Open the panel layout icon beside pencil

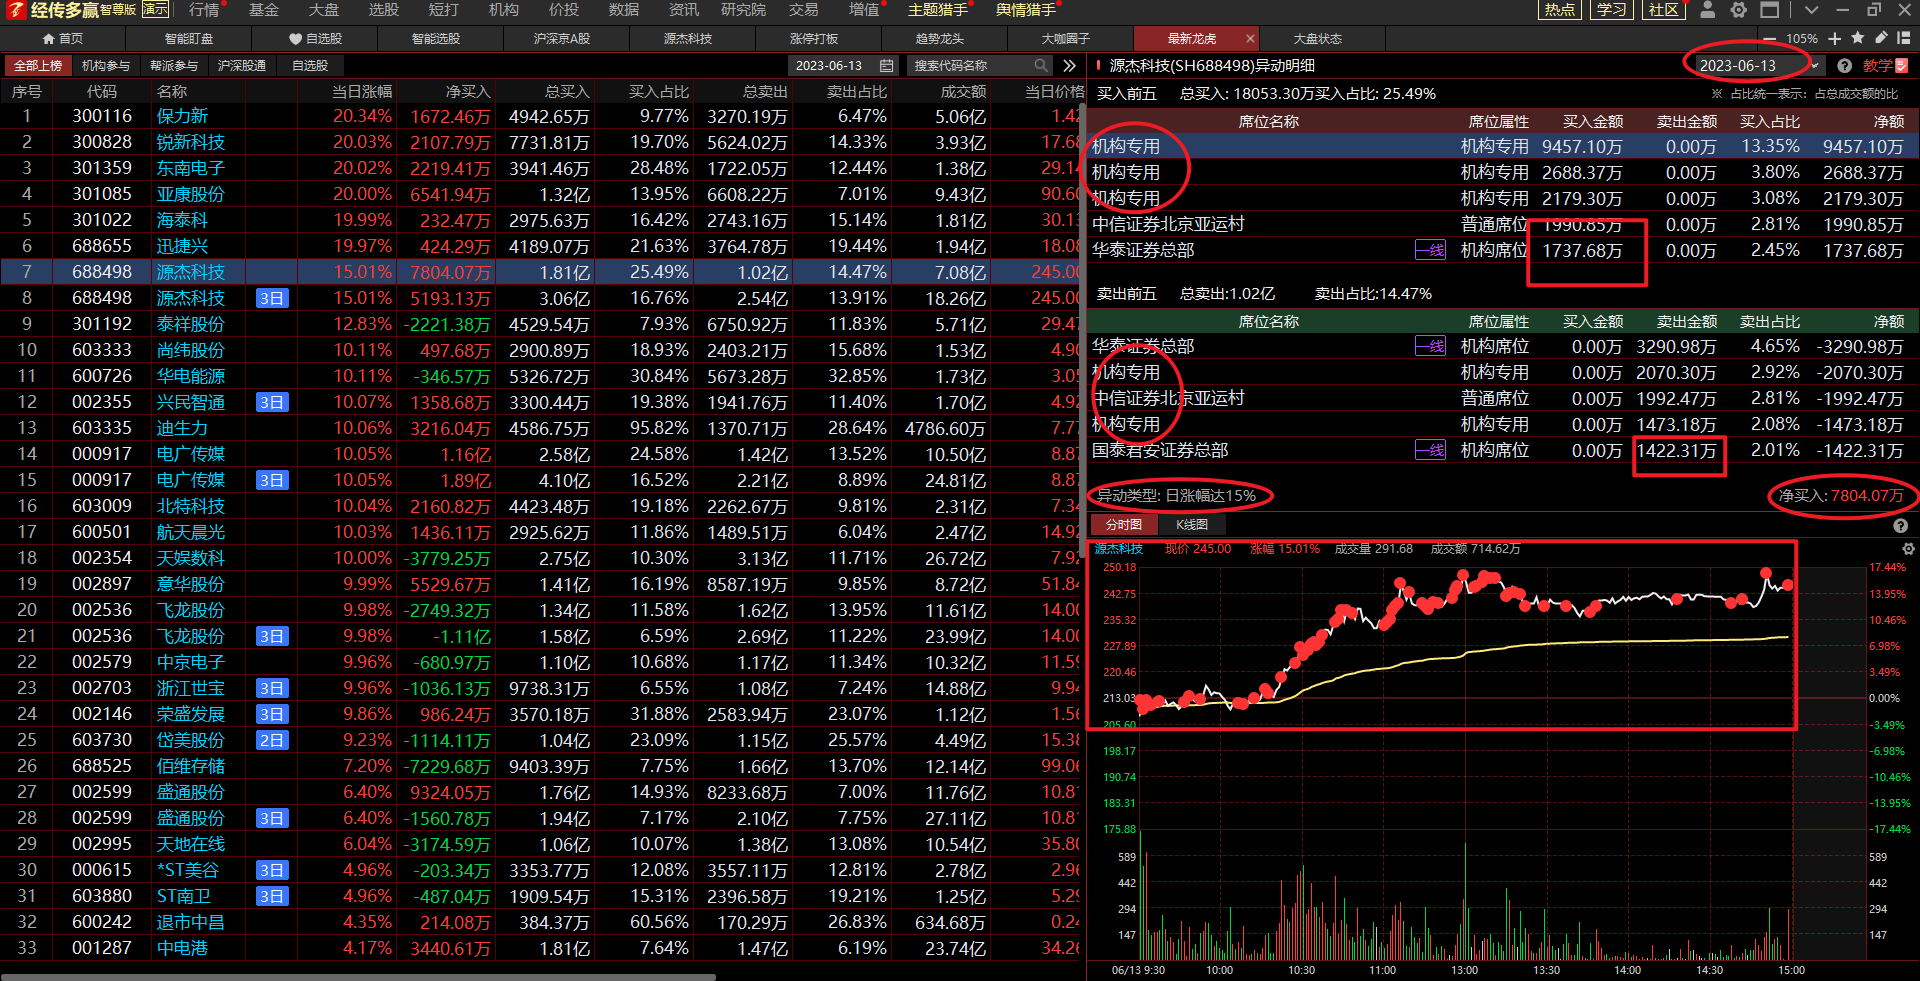[x=1903, y=38]
